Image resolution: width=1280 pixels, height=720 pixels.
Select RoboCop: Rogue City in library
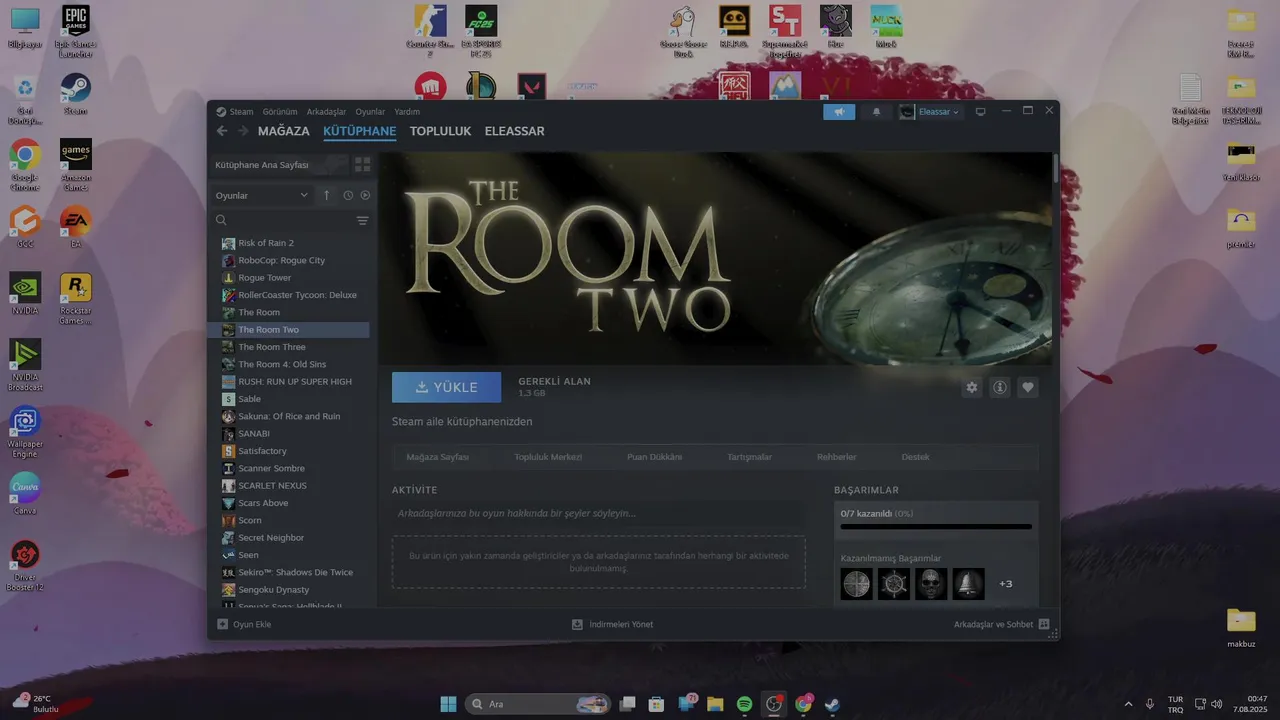tap(289, 260)
